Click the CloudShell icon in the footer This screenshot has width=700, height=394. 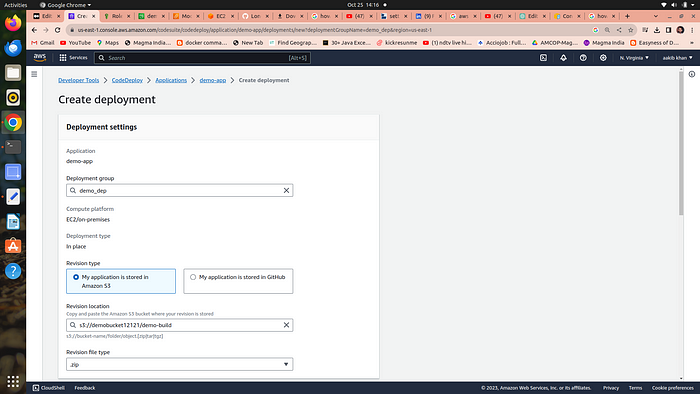tap(36, 388)
